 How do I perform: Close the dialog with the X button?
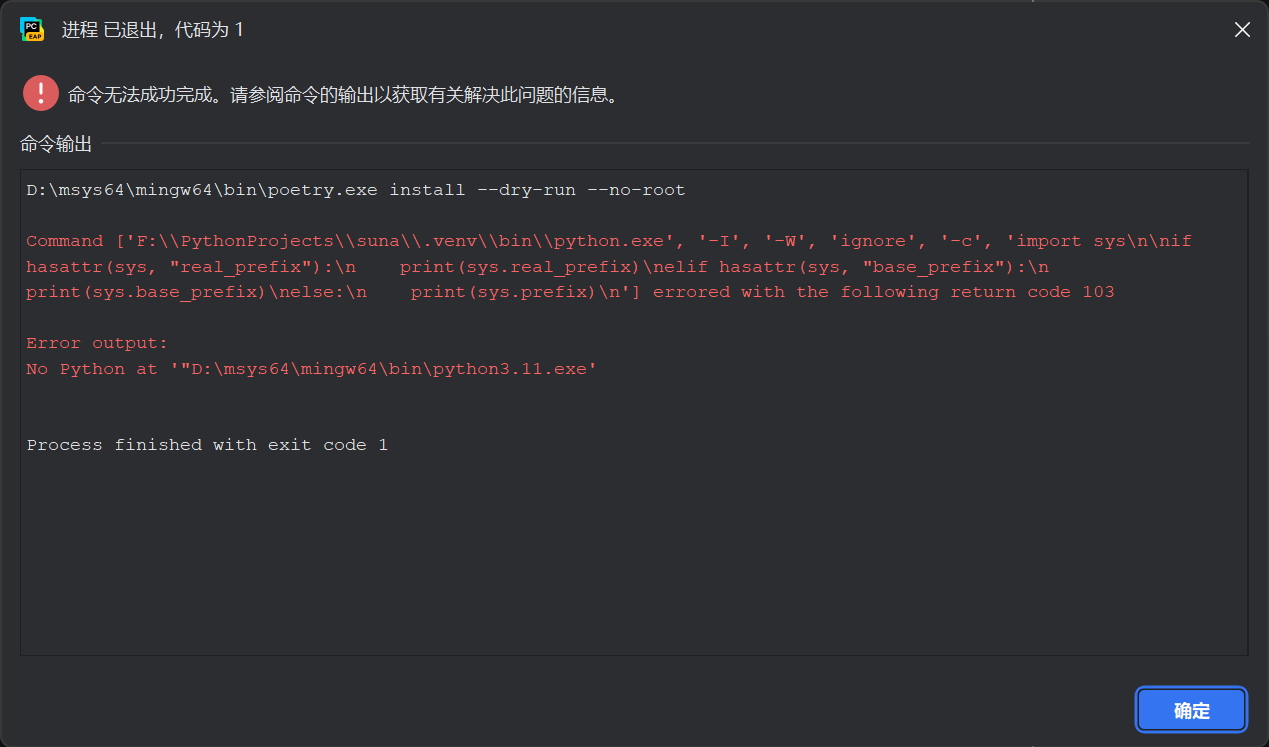(1242, 30)
